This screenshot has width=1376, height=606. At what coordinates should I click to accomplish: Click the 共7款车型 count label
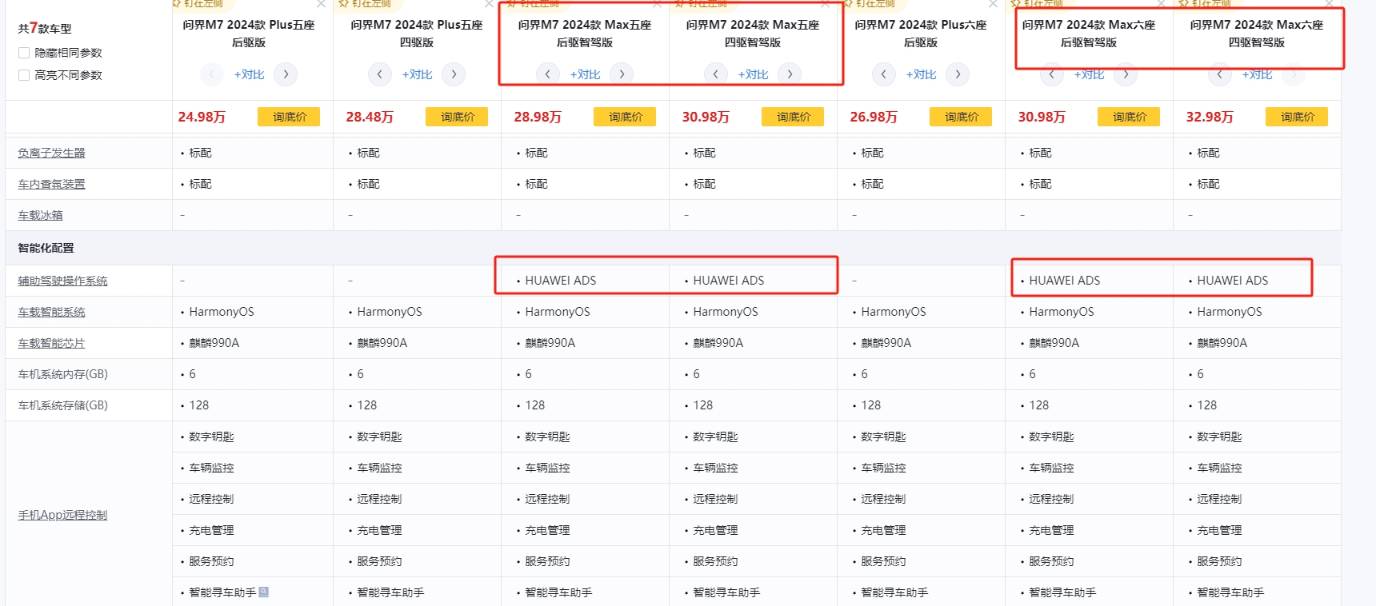pyautogui.click(x=46, y=29)
